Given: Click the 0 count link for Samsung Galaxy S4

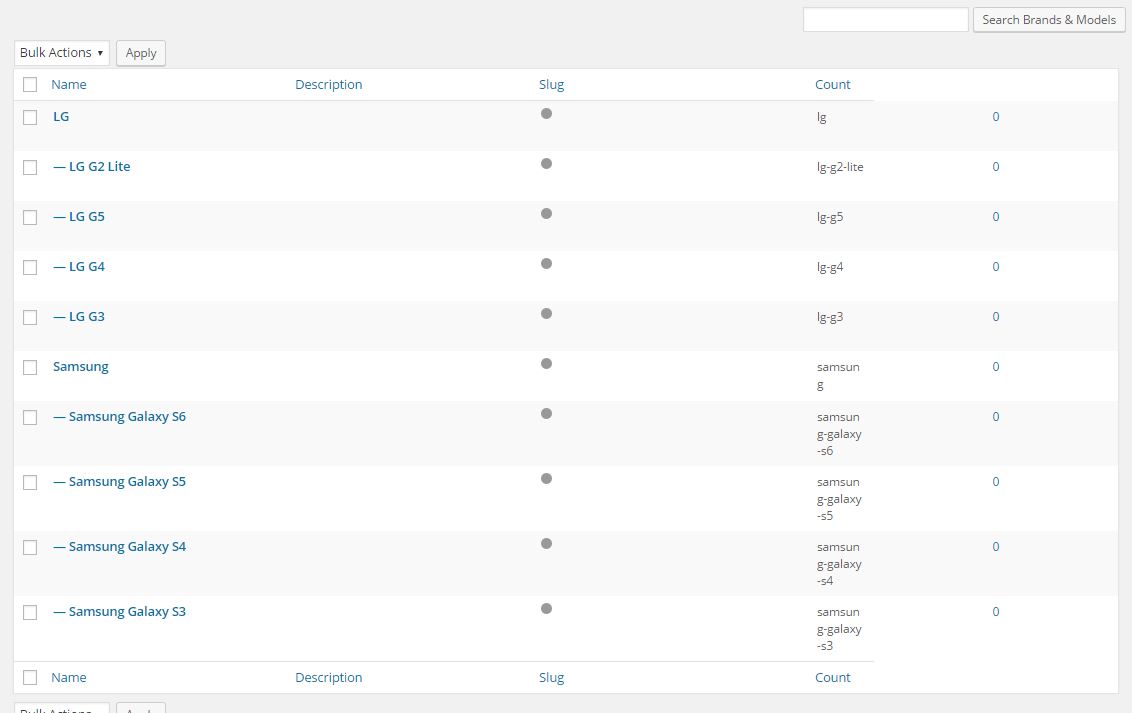Looking at the screenshot, I should (996, 546).
